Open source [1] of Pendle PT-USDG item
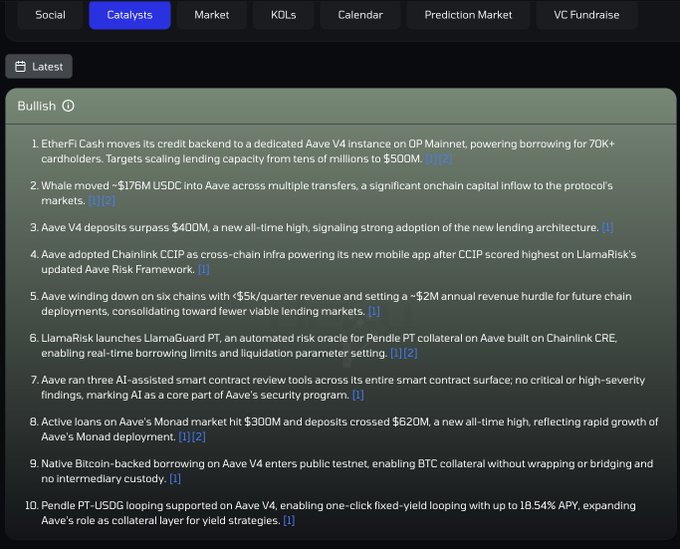The height and width of the screenshot is (549, 680). (x=289, y=520)
